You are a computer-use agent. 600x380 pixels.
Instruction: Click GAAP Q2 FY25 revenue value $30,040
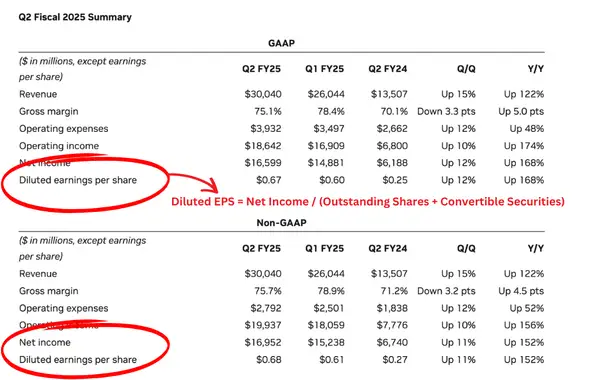(263, 94)
